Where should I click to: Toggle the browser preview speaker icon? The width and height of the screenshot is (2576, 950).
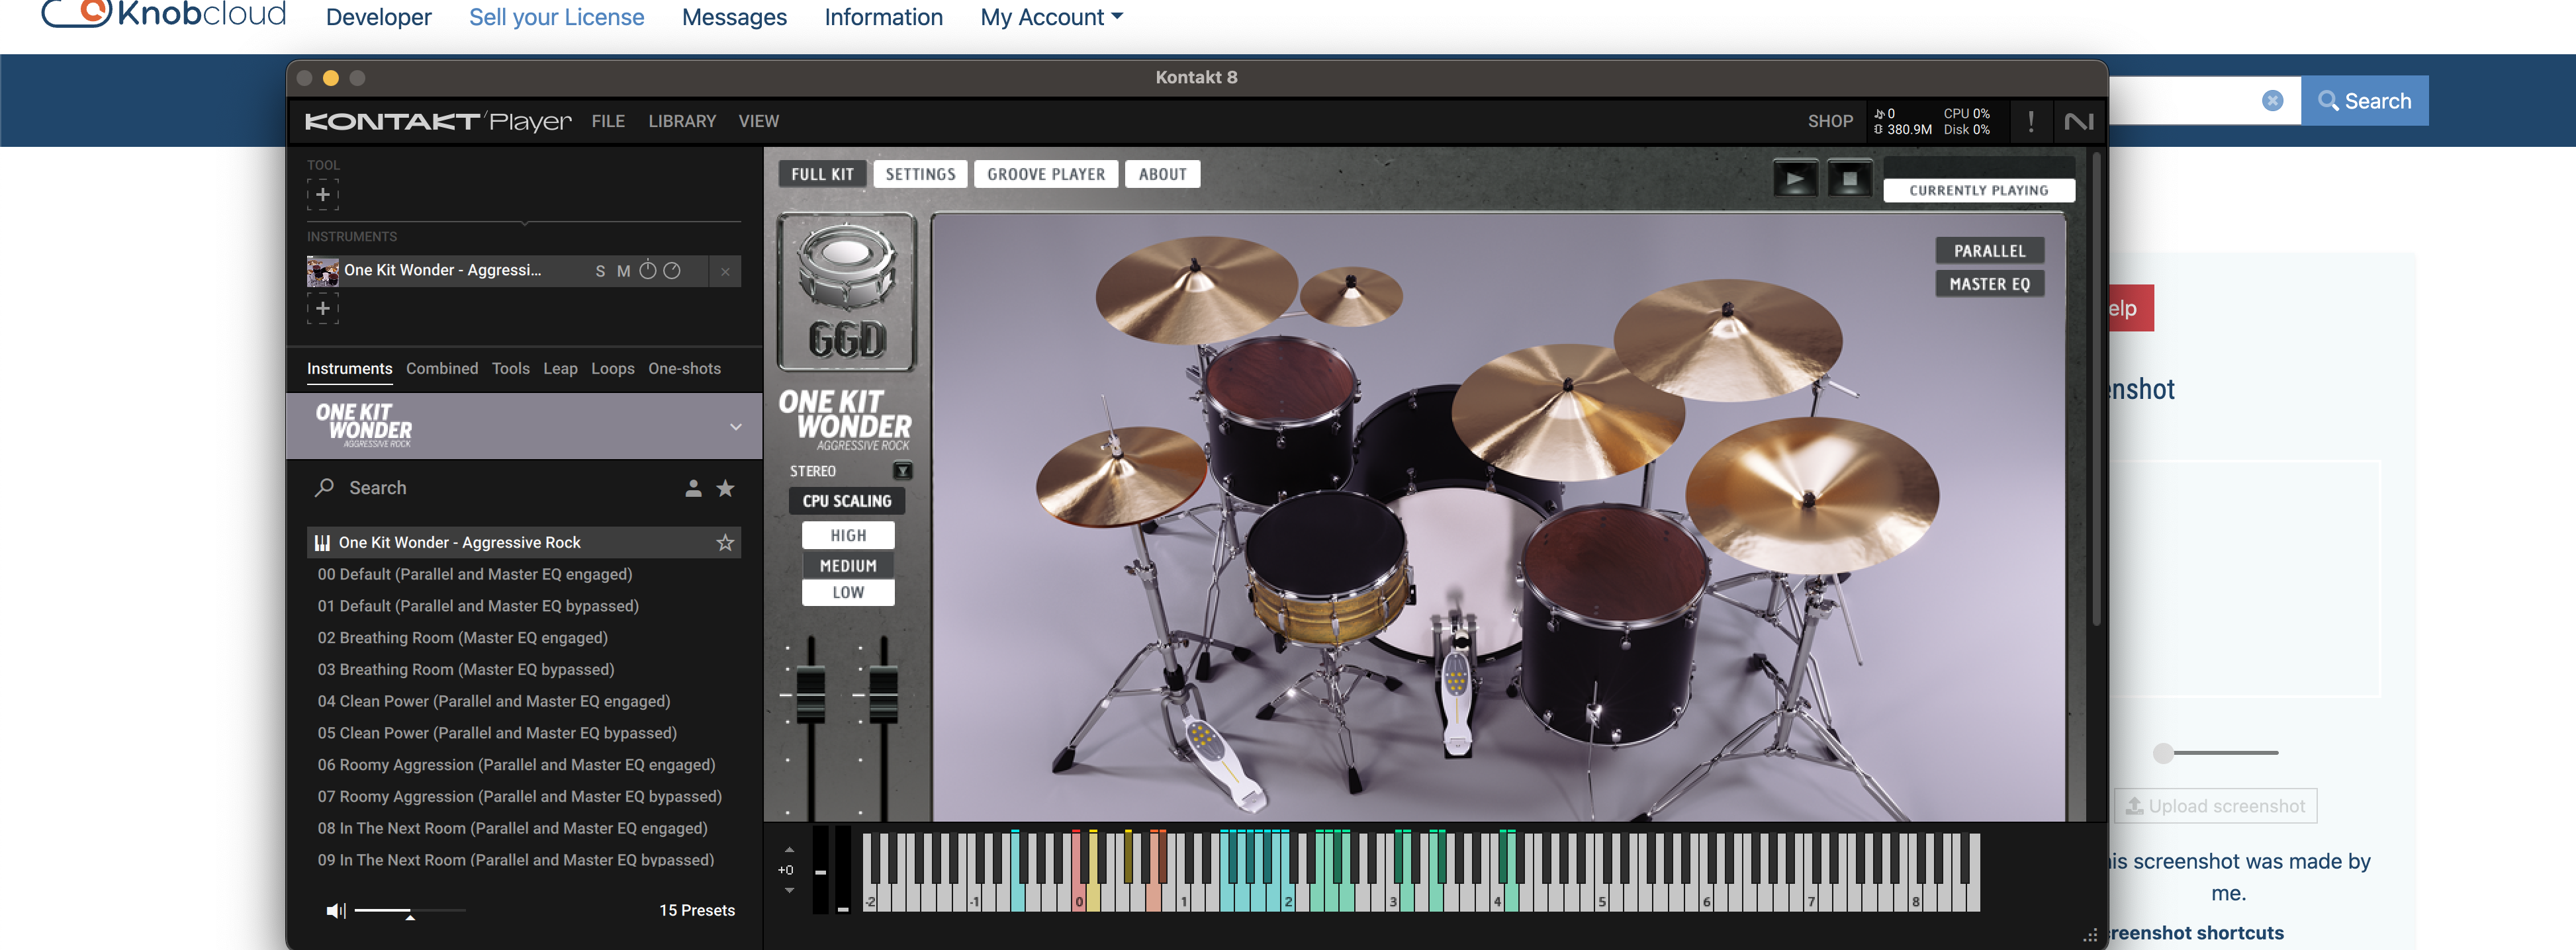335,911
